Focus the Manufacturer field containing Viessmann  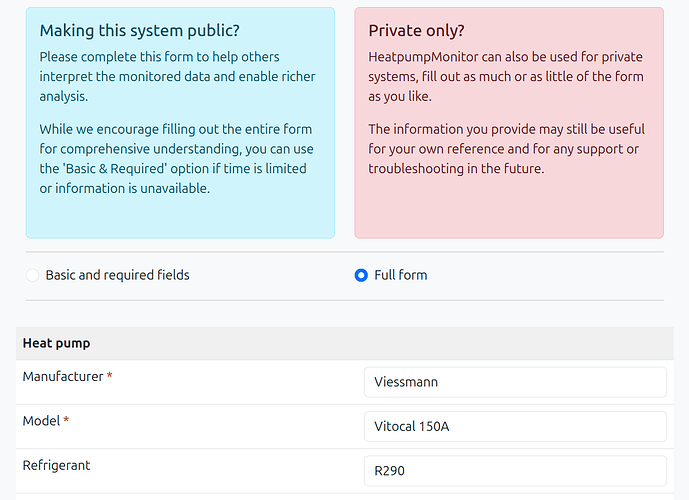[x=514, y=382]
